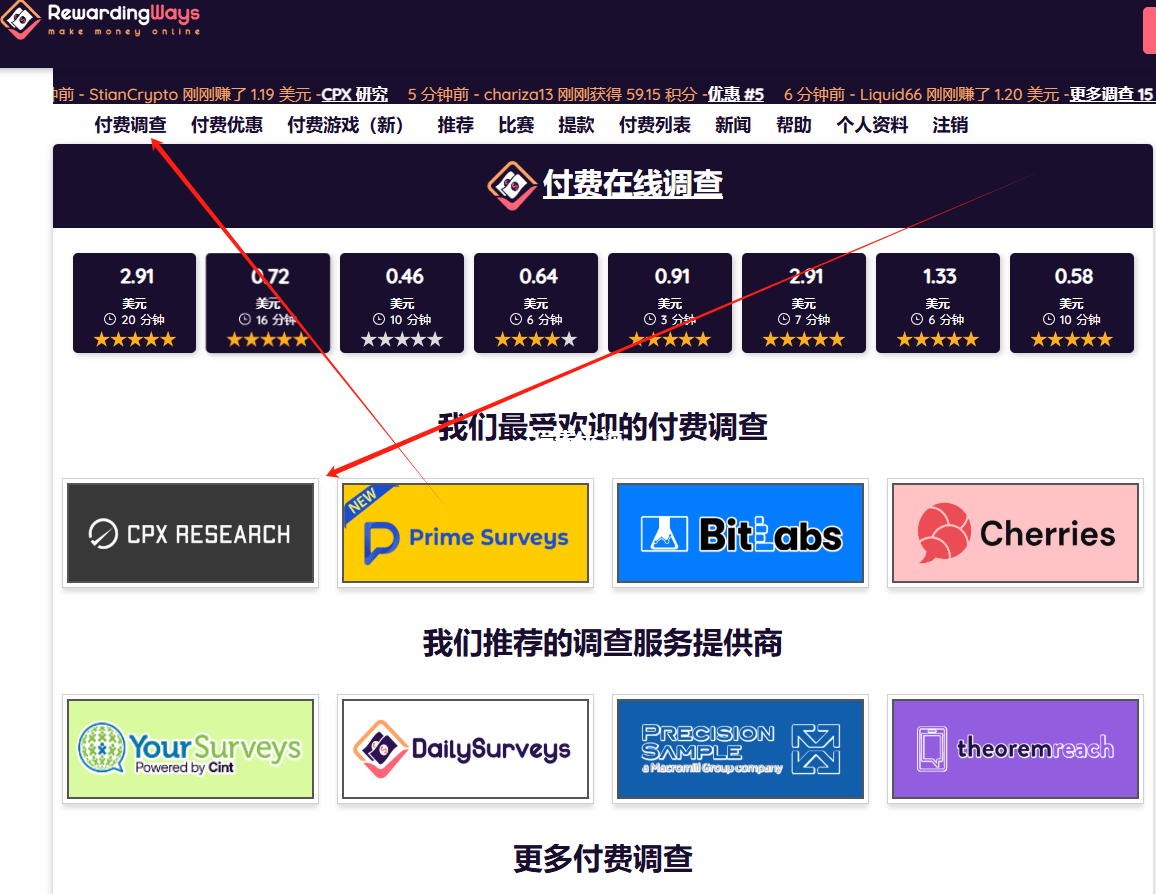Open the 新闻 menu item
The image size is (1156, 894).
pyautogui.click(x=733, y=125)
